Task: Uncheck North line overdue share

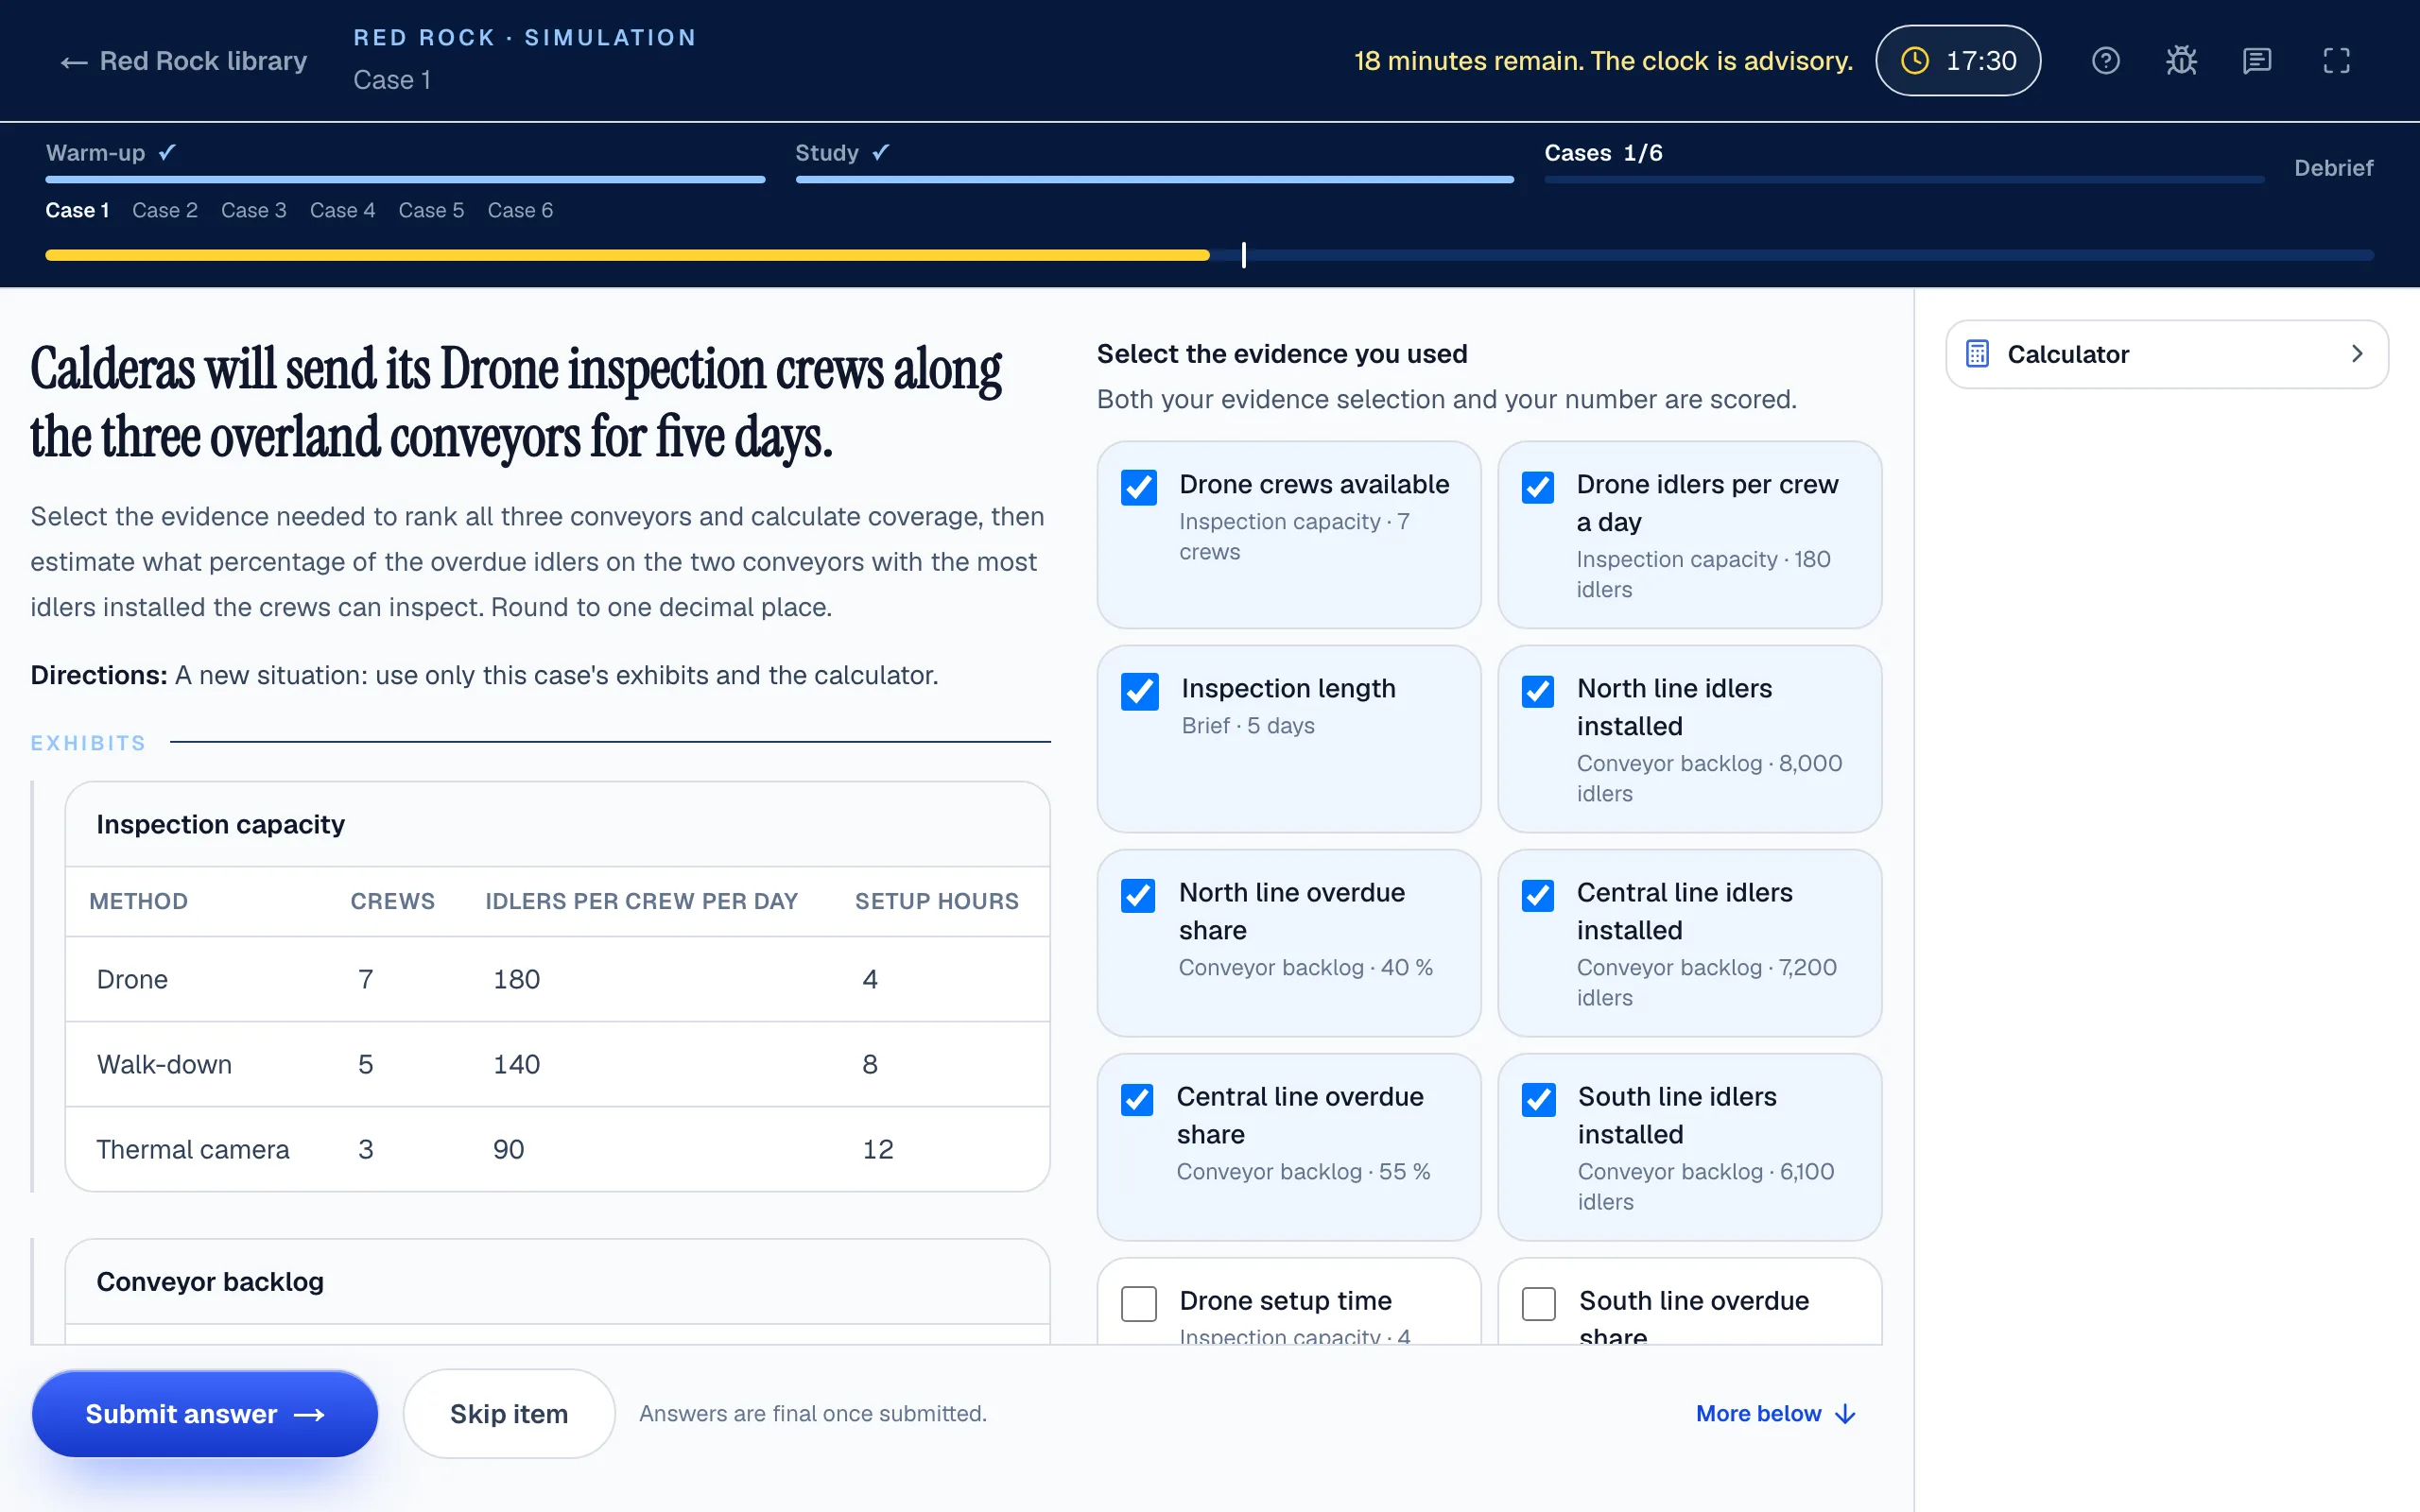Action: click(x=1138, y=895)
